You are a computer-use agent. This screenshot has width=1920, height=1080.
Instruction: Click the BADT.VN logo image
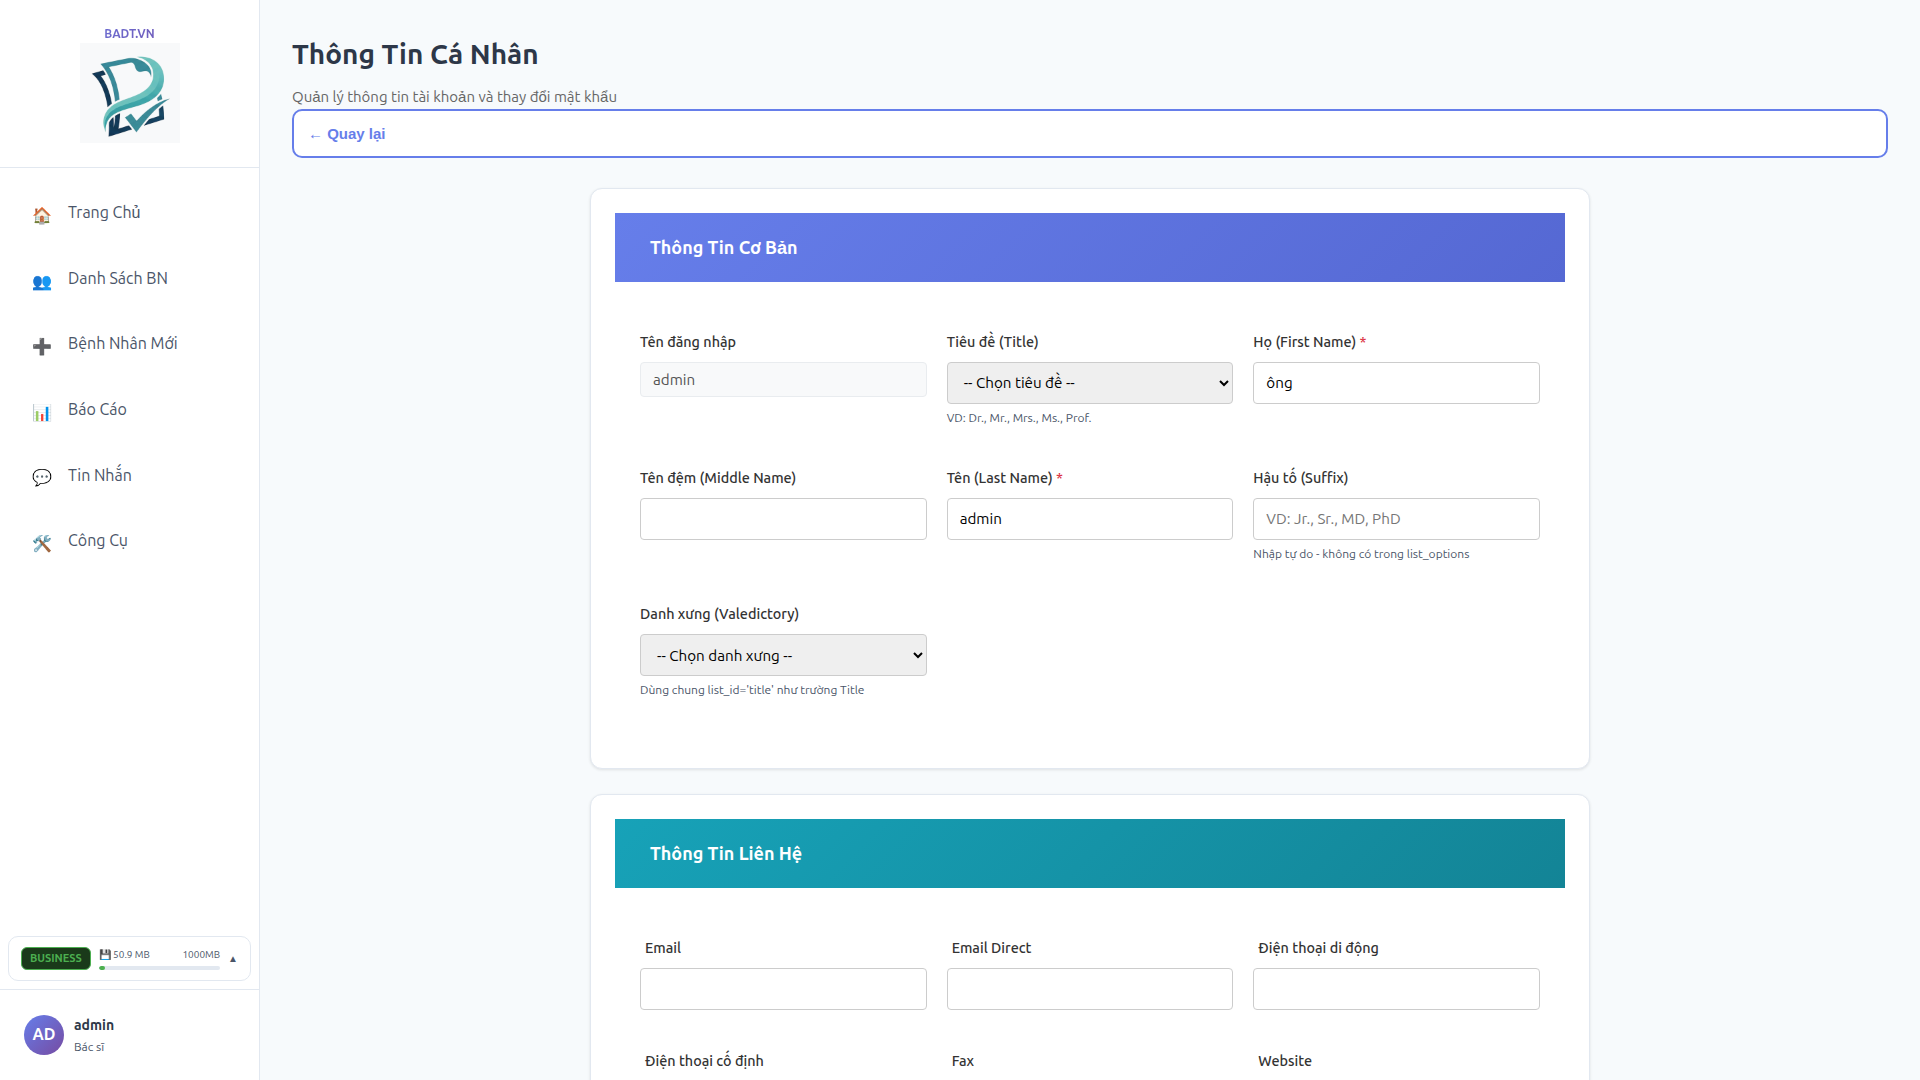click(130, 93)
